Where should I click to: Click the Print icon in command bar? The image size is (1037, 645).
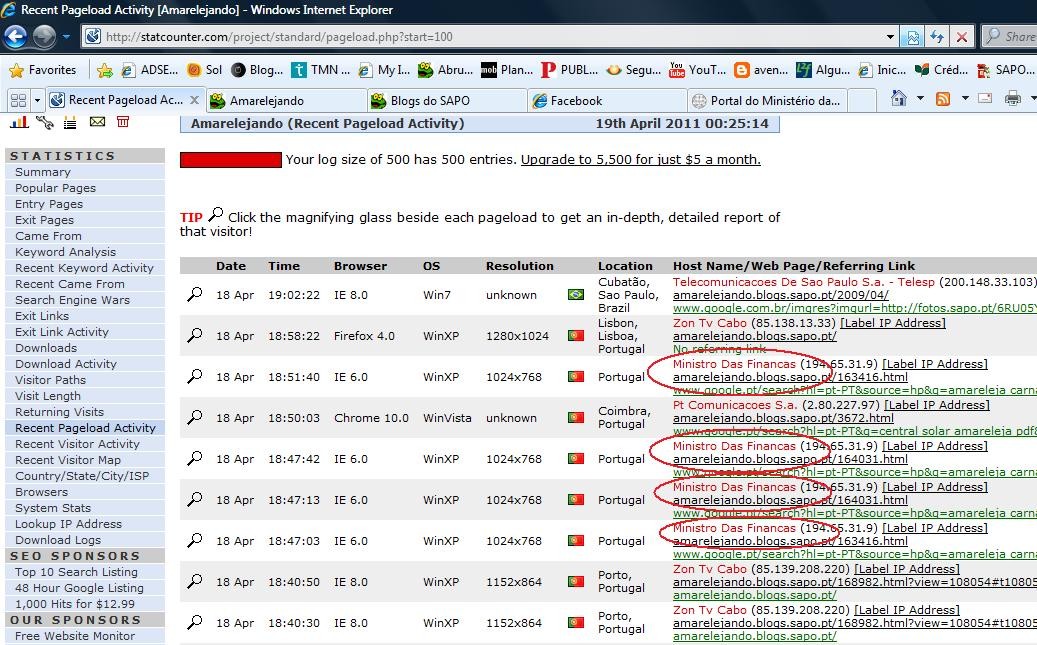click(1013, 99)
